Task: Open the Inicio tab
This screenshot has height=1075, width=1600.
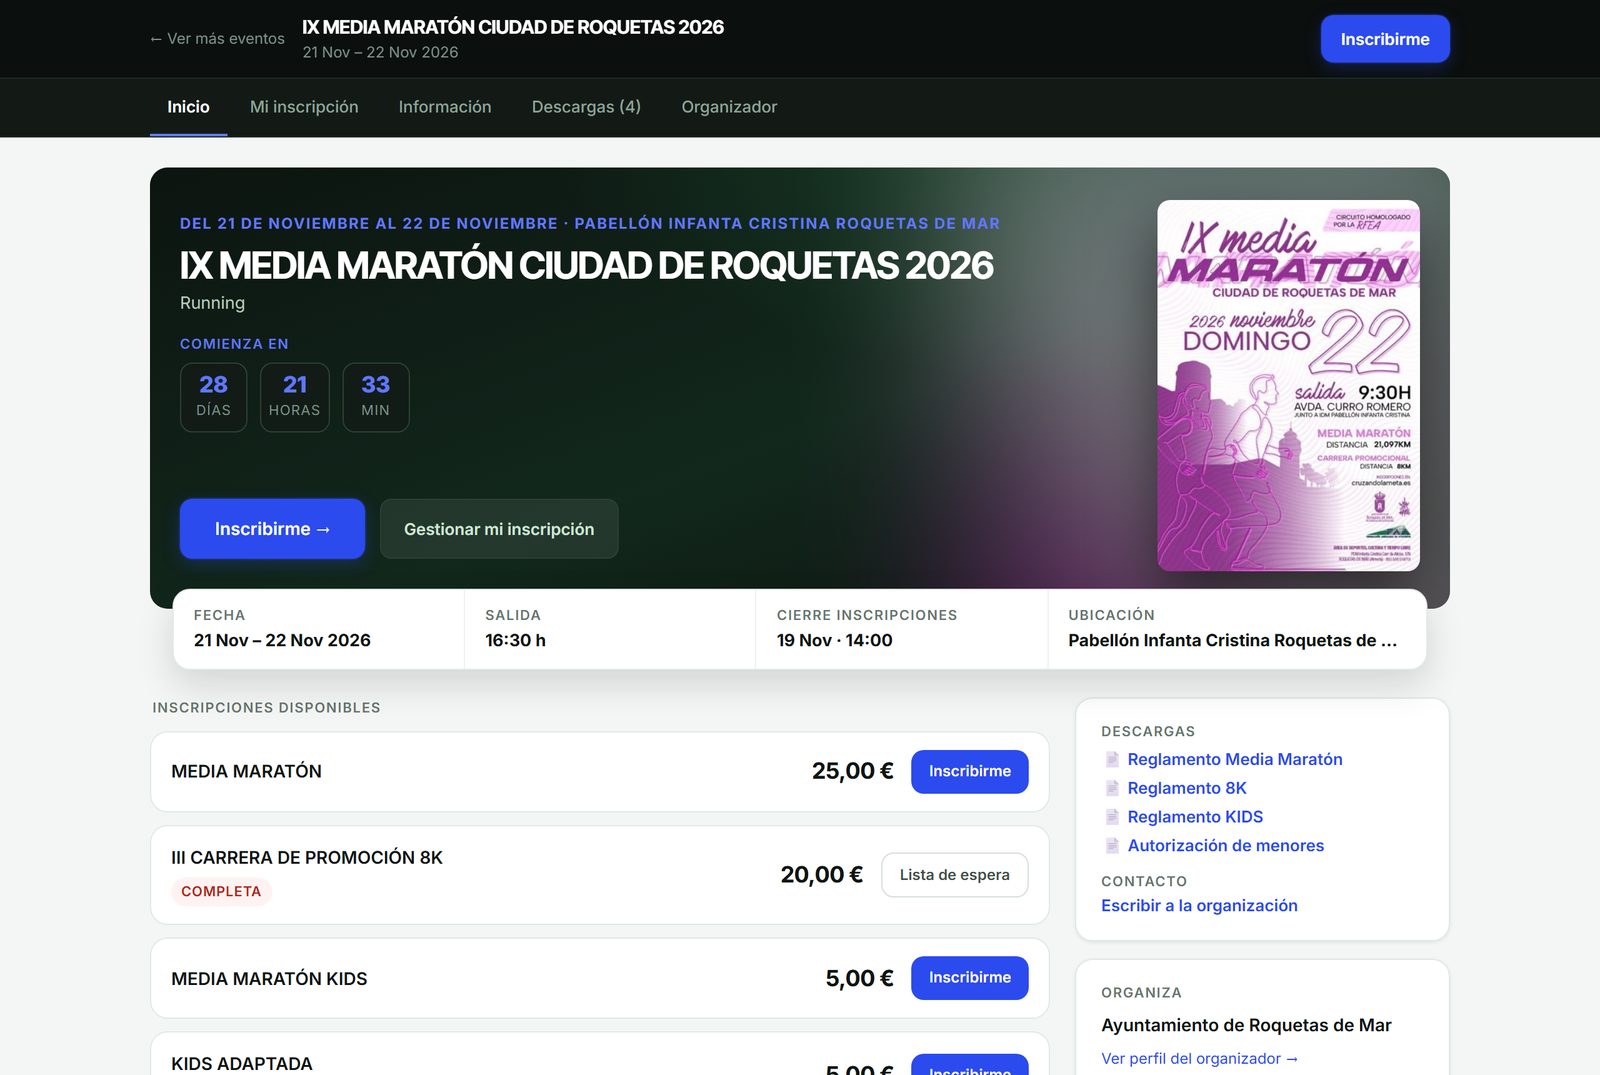Action: (x=188, y=107)
